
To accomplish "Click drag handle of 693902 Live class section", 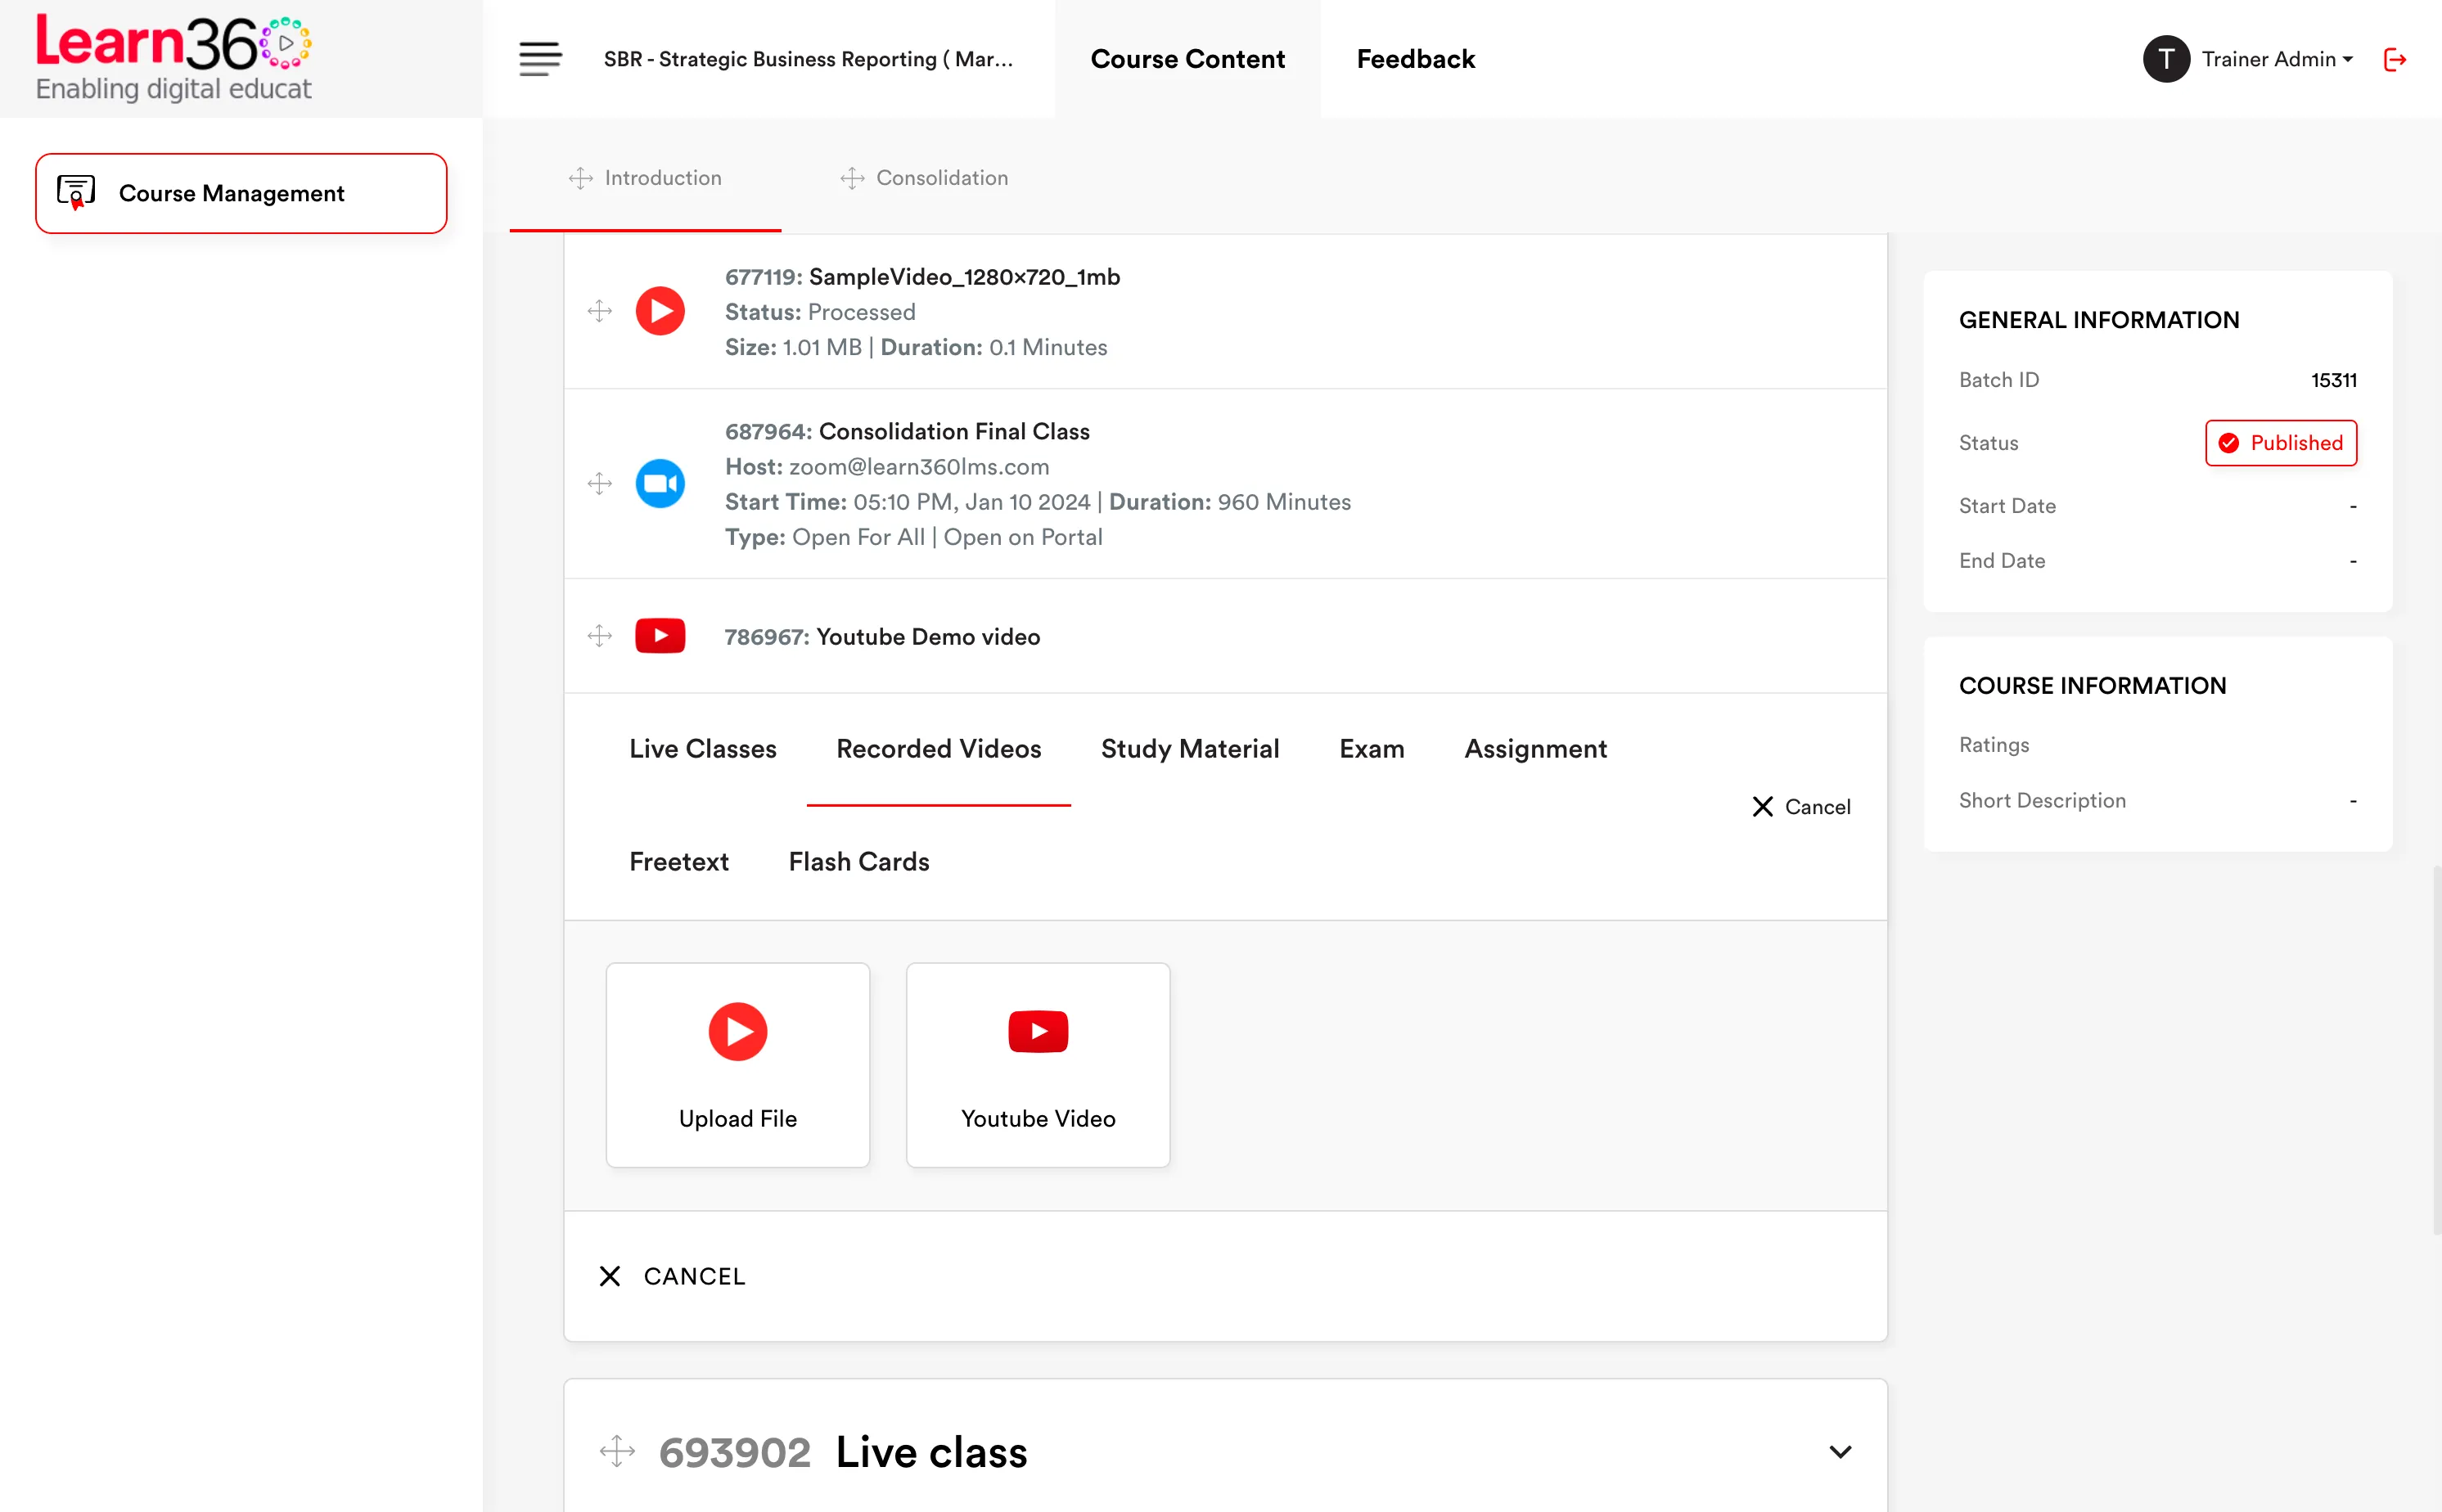I will click(x=617, y=1452).
